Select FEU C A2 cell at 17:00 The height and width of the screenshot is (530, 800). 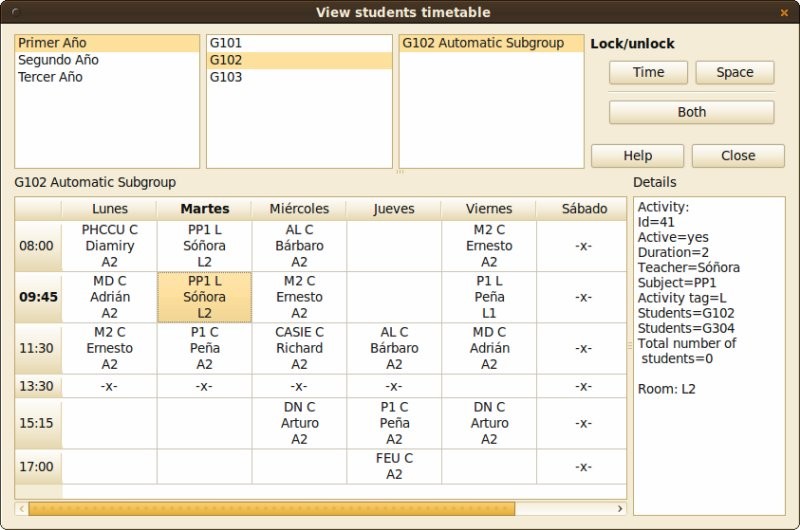pos(394,467)
